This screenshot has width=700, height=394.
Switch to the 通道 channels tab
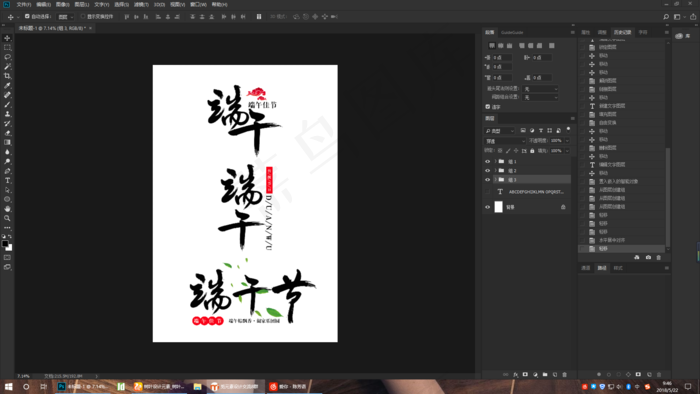pos(586,268)
